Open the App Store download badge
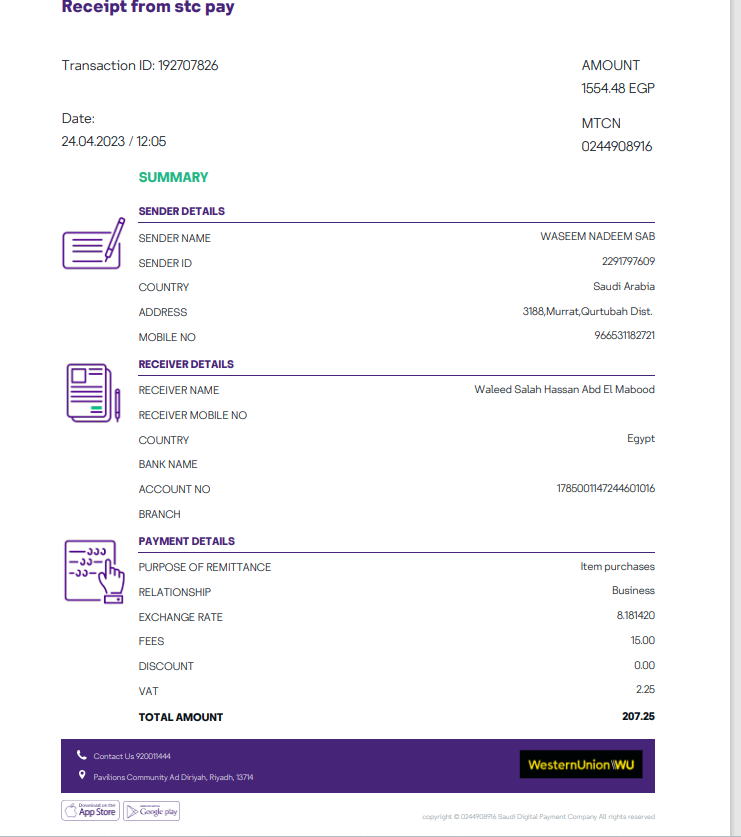 [x=90, y=810]
